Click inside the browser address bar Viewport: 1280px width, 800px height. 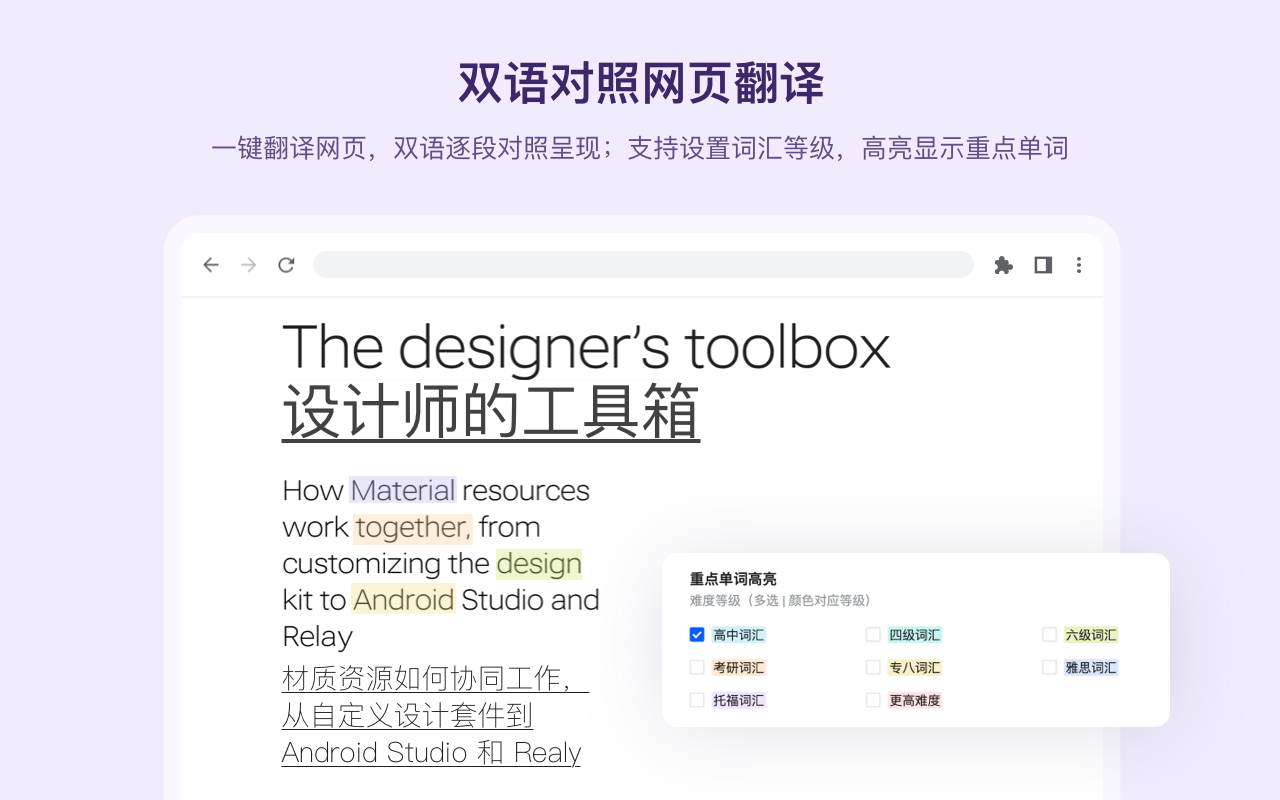click(643, 264)
